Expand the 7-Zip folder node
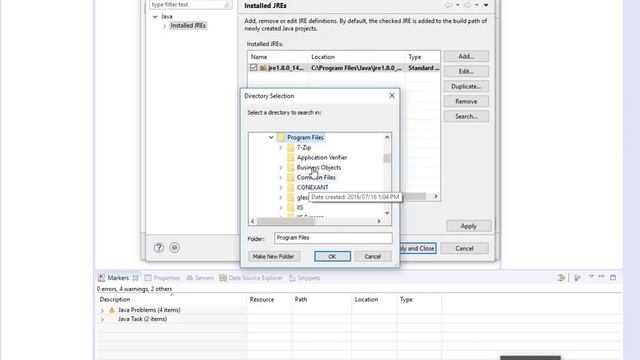Viewport: 640px width, 360px height. [x=281, y=147]
